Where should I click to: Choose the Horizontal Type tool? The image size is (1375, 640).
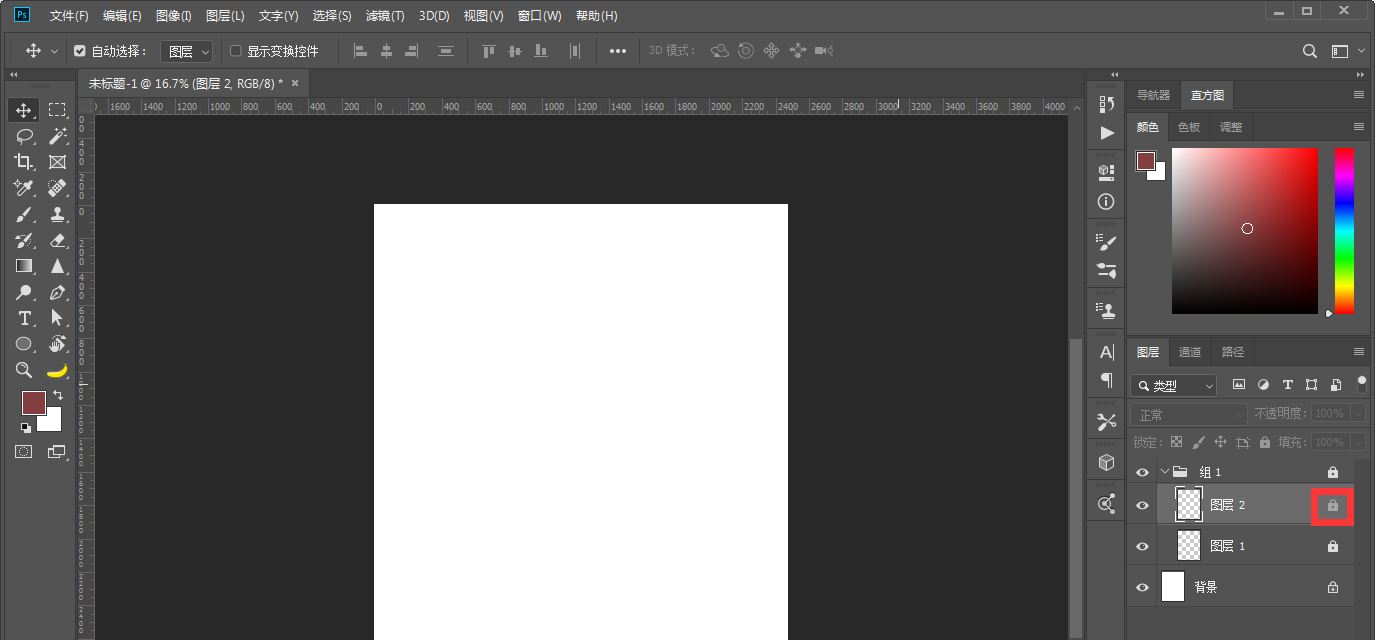tap(24, 318)
